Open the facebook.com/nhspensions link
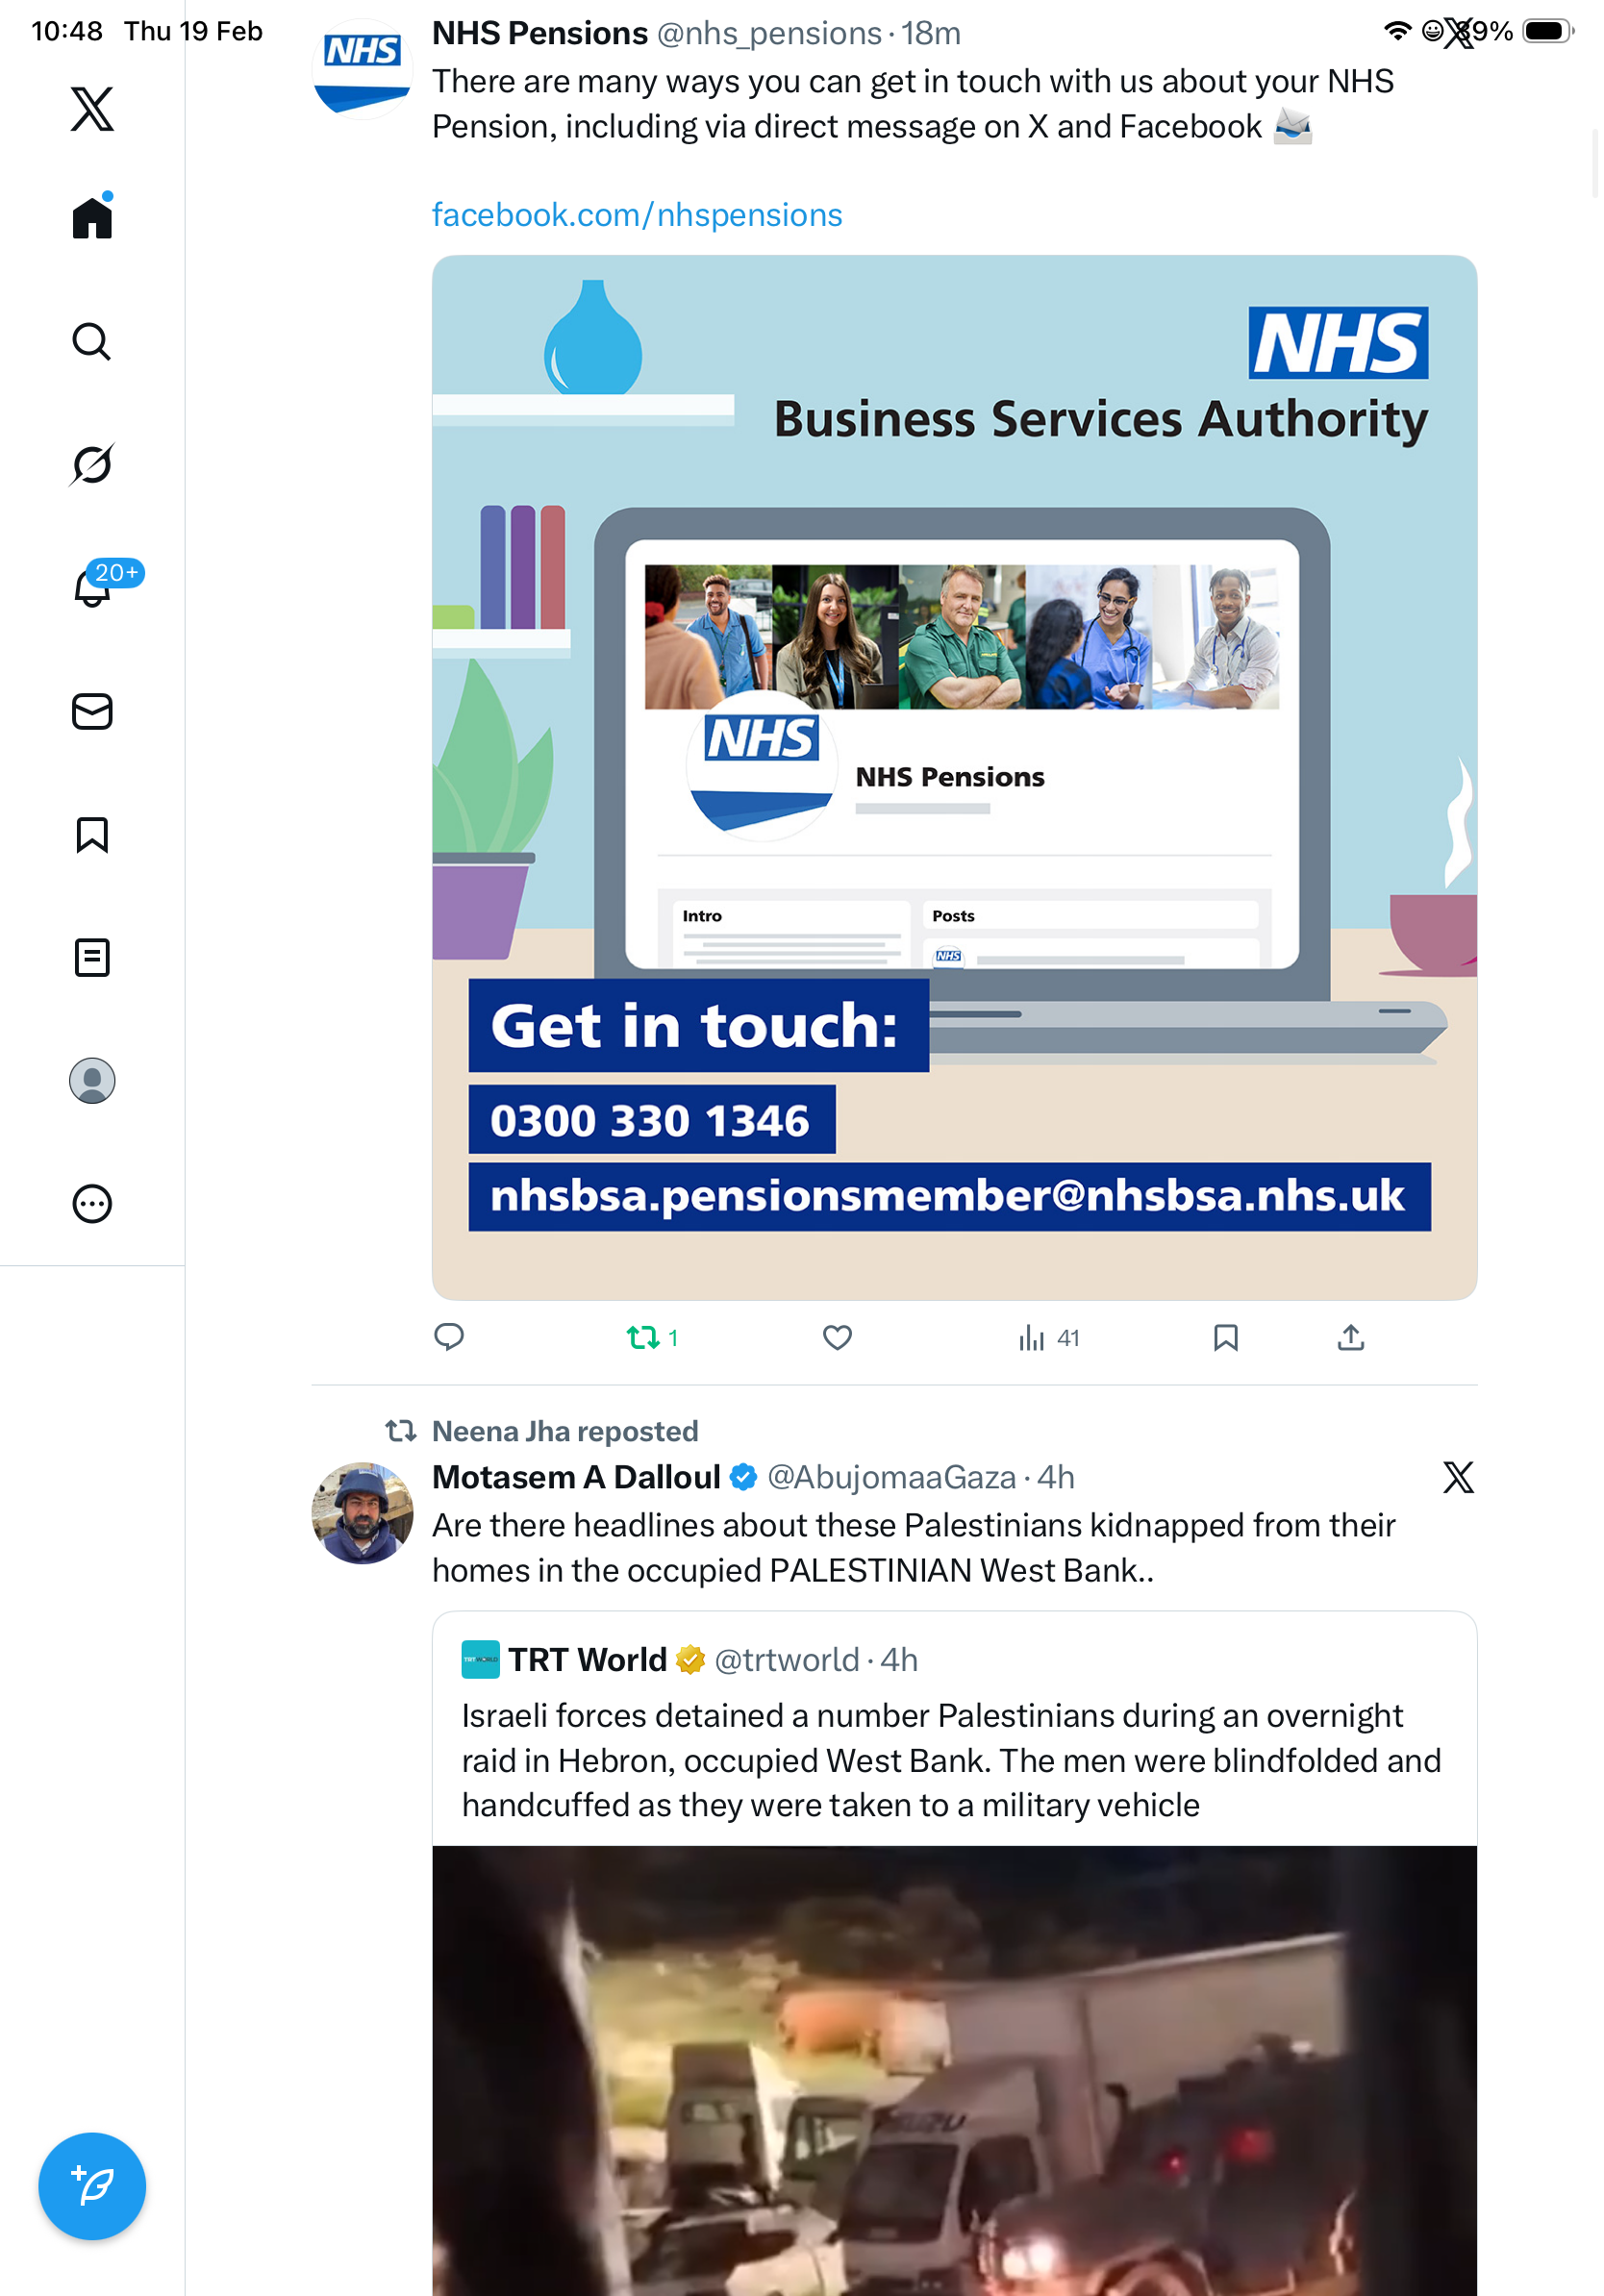This screenshot has height=2296, width=1604. [x=637, y=214]
